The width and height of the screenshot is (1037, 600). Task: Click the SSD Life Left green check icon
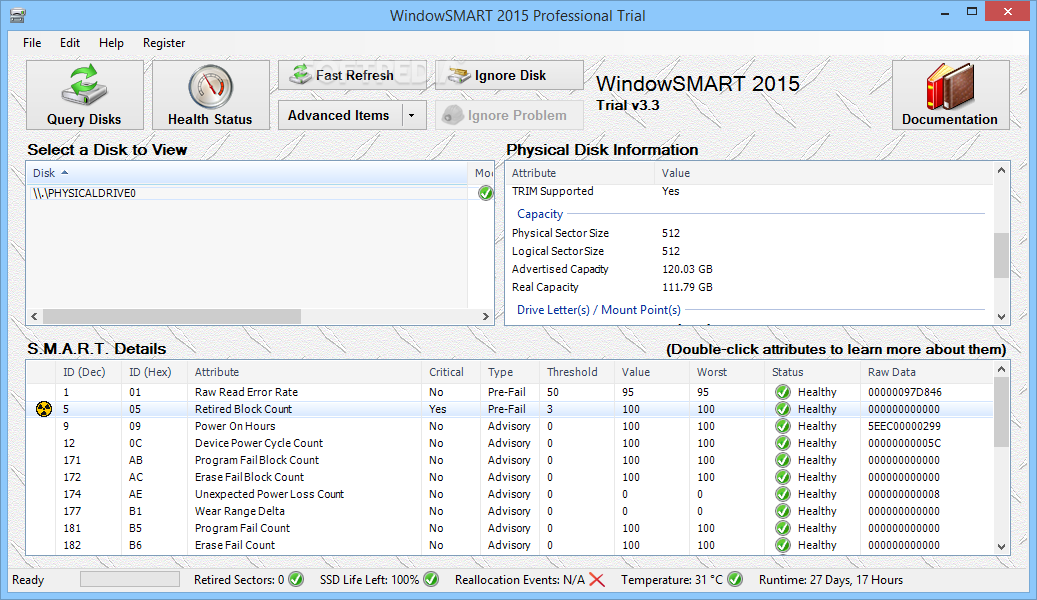coord(431,579)
